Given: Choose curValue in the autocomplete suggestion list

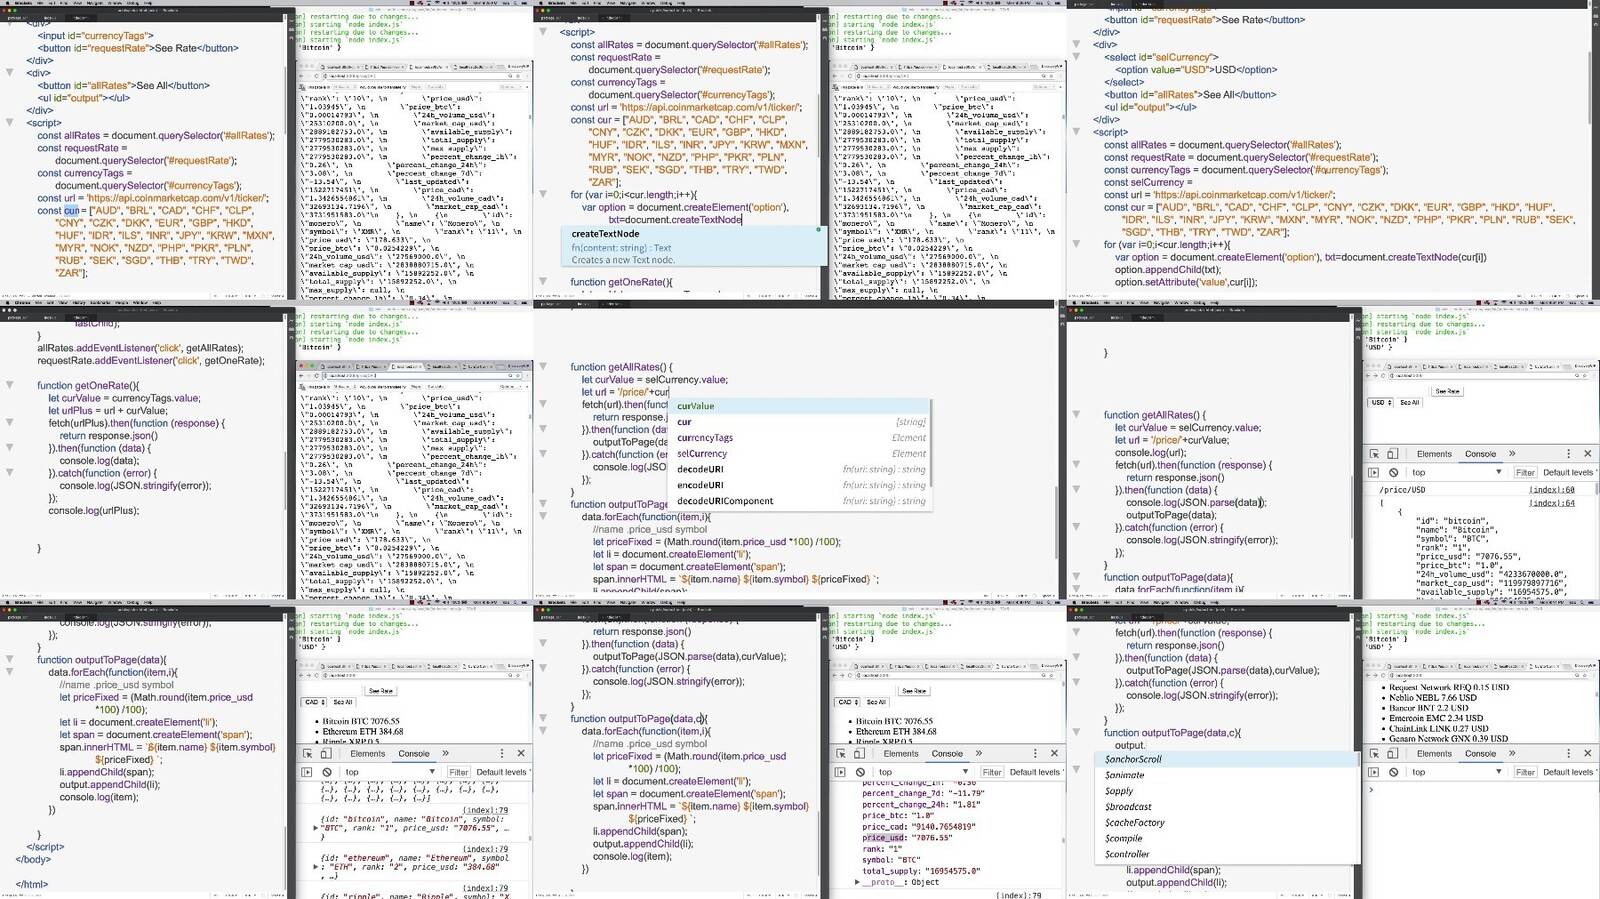Looking at the screenshot, I should (x=800, y=406).
